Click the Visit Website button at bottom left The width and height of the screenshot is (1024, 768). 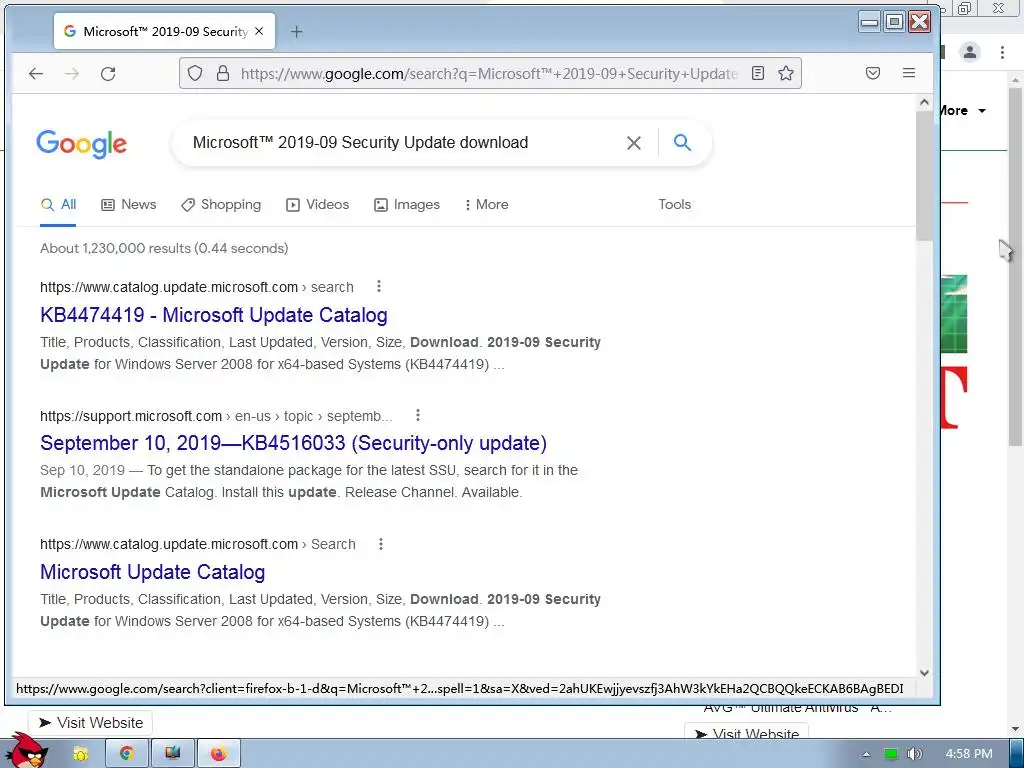pos(90,722)
